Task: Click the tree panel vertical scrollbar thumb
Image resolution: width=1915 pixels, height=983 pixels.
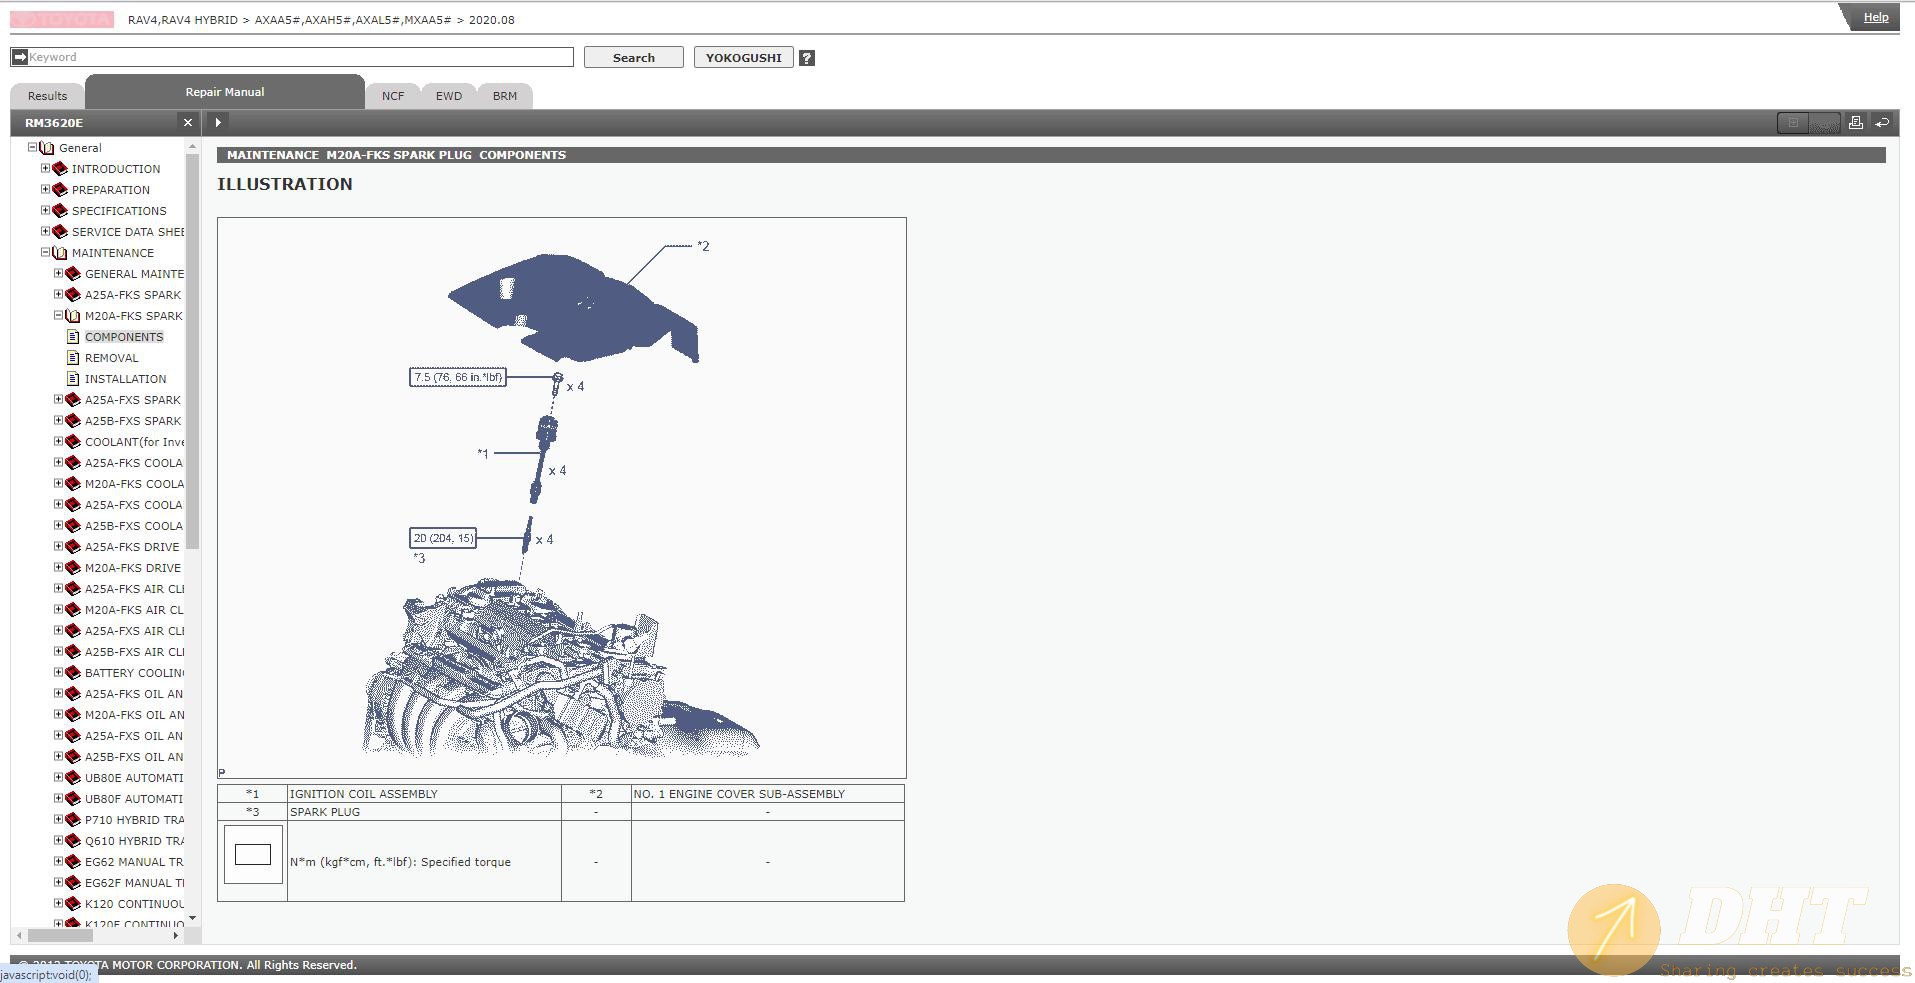Action: pyautogui.click(x=193, y=350)
